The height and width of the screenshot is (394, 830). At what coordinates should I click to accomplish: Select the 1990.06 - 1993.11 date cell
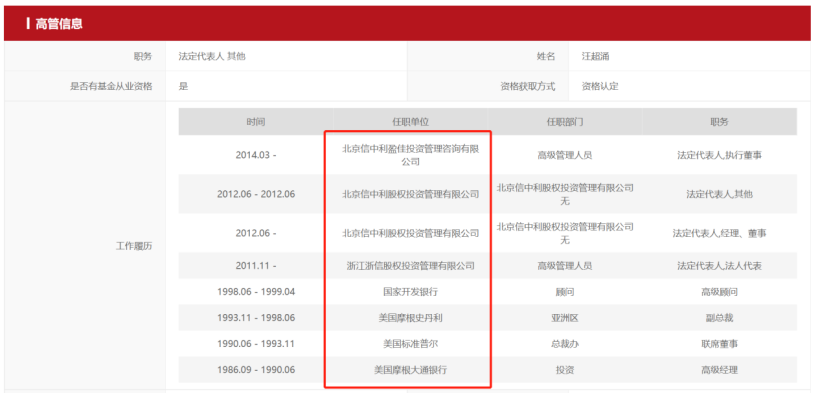pos(256,344)
